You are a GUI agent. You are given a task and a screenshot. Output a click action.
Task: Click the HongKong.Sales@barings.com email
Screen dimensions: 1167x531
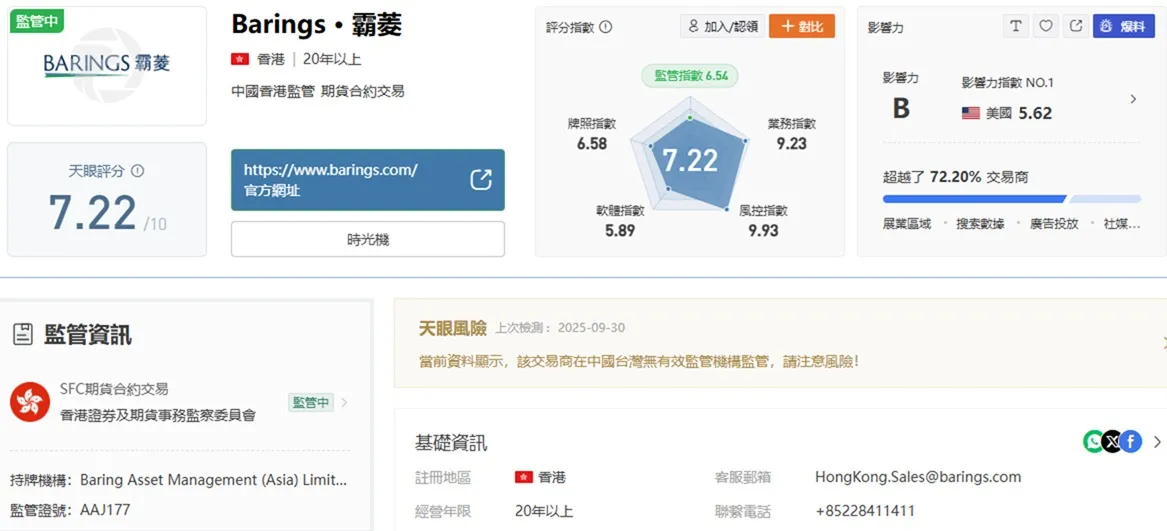pyautogui.click(x=918, y=477)
